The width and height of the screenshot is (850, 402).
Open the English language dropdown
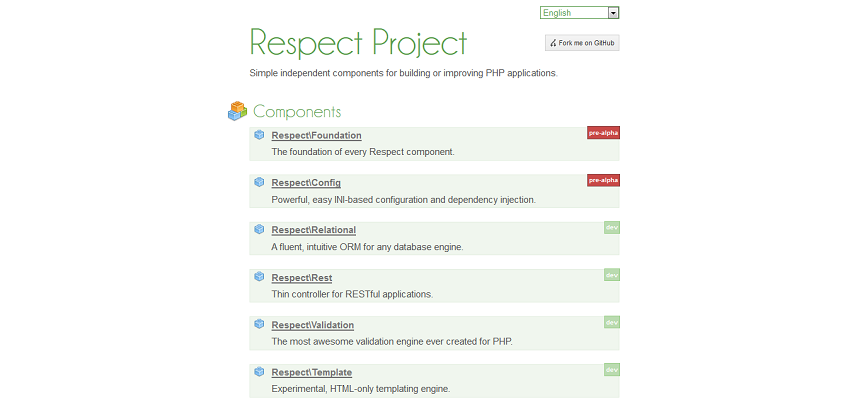(x=579, y=12)
